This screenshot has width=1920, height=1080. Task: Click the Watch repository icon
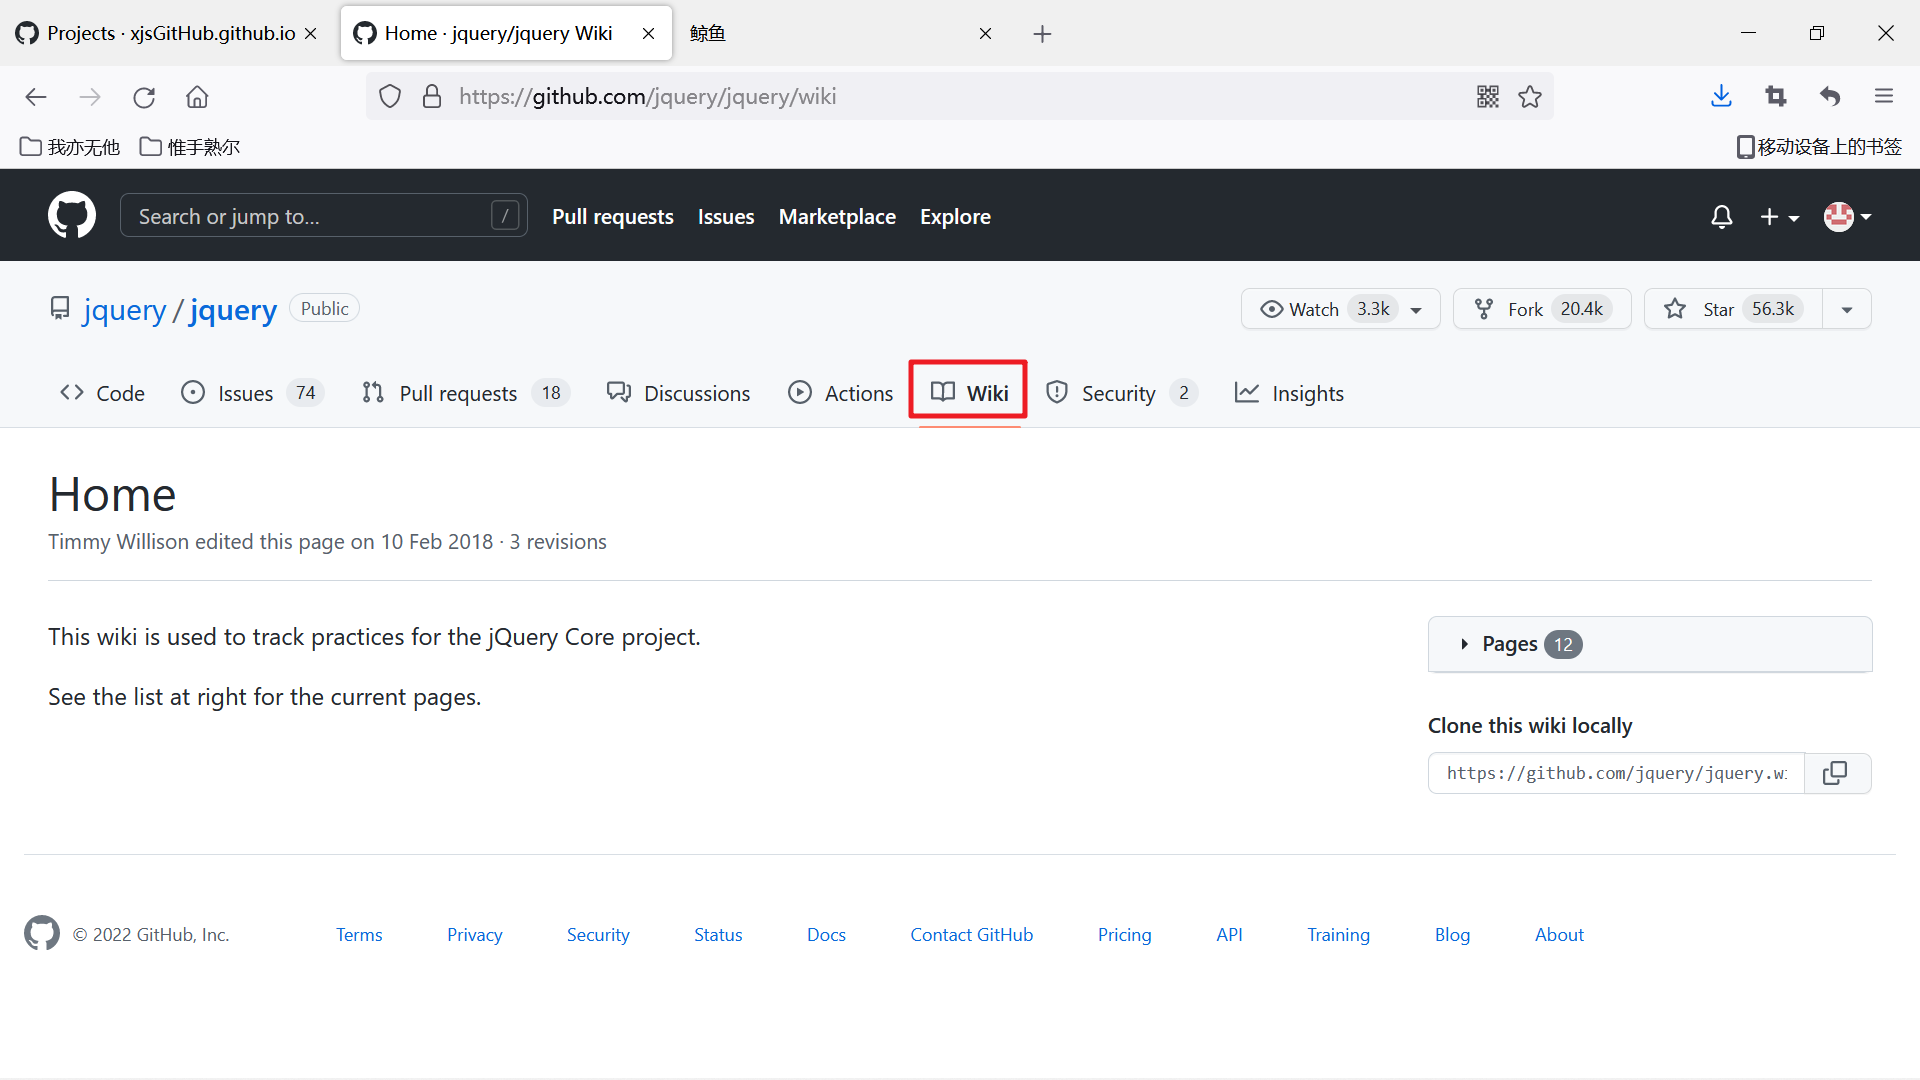click(1271, 307)
